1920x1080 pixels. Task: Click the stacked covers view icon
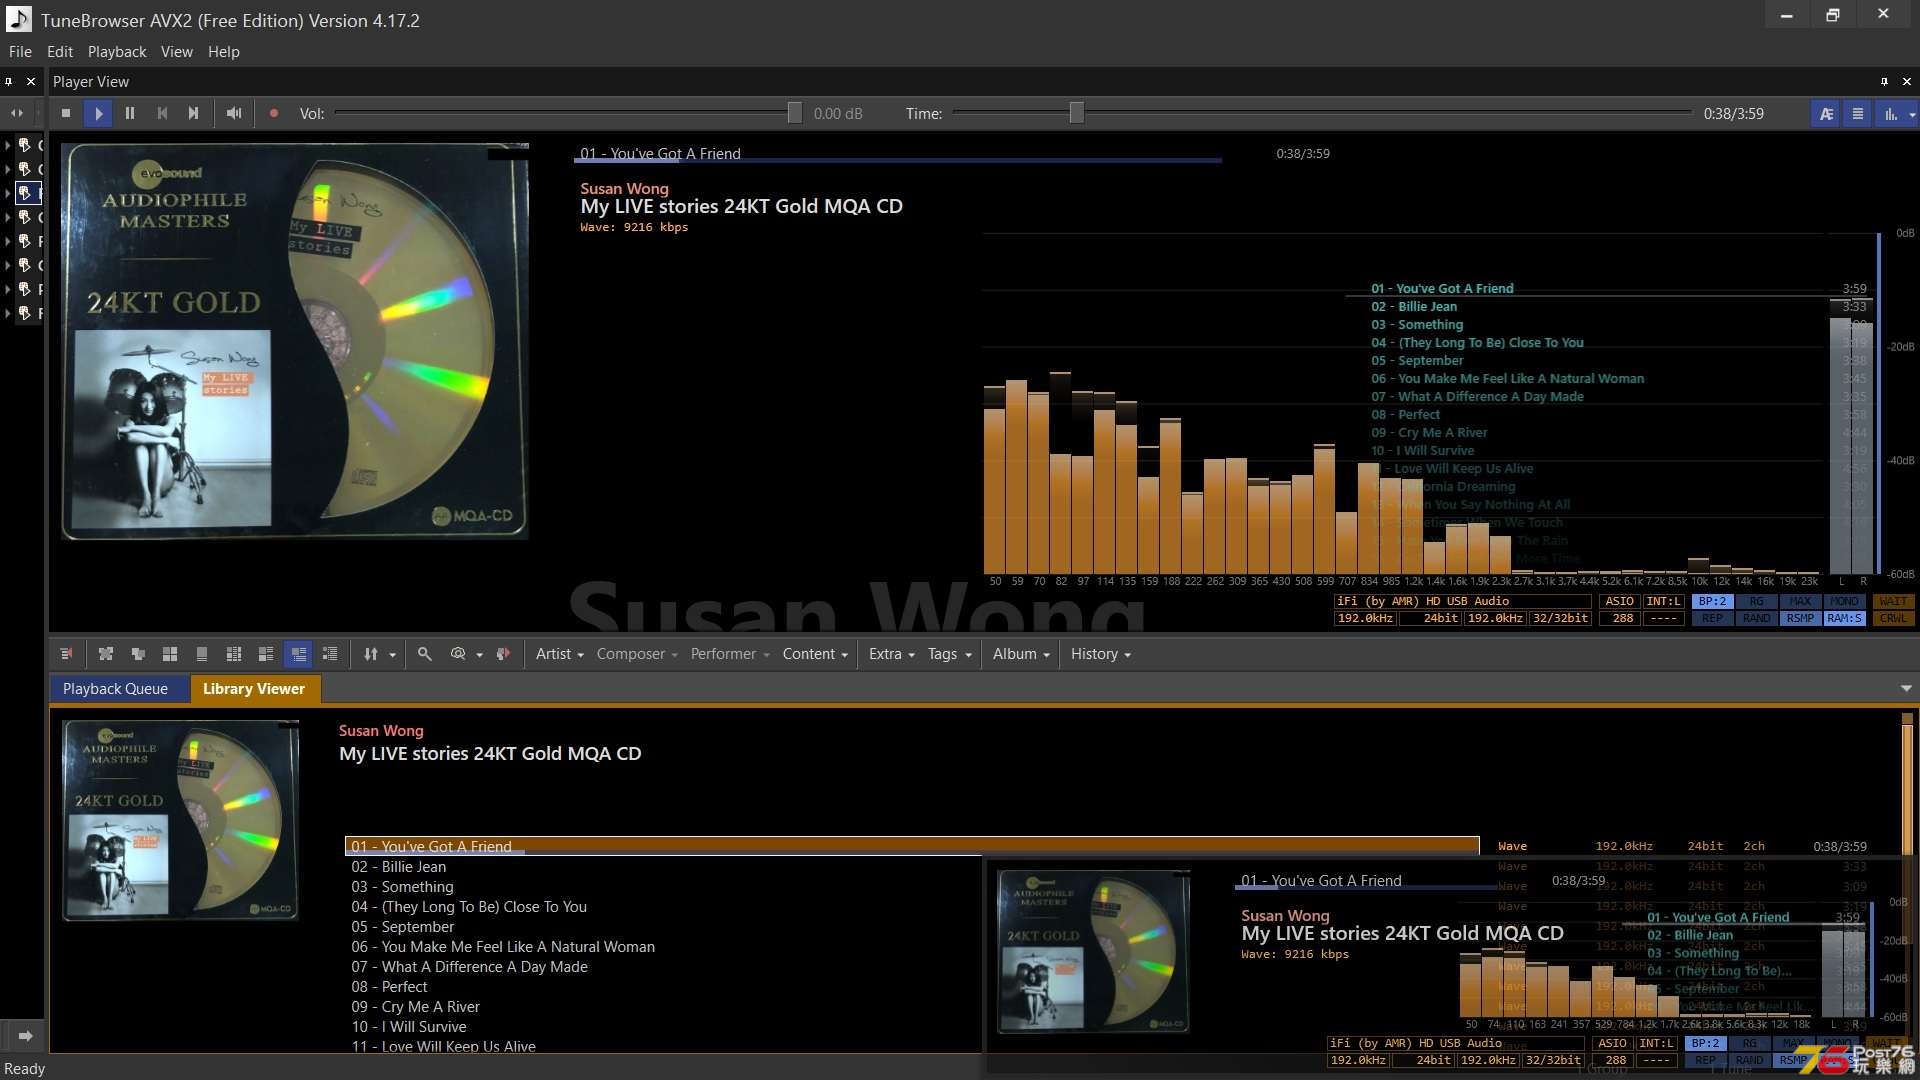coord(138,654)
